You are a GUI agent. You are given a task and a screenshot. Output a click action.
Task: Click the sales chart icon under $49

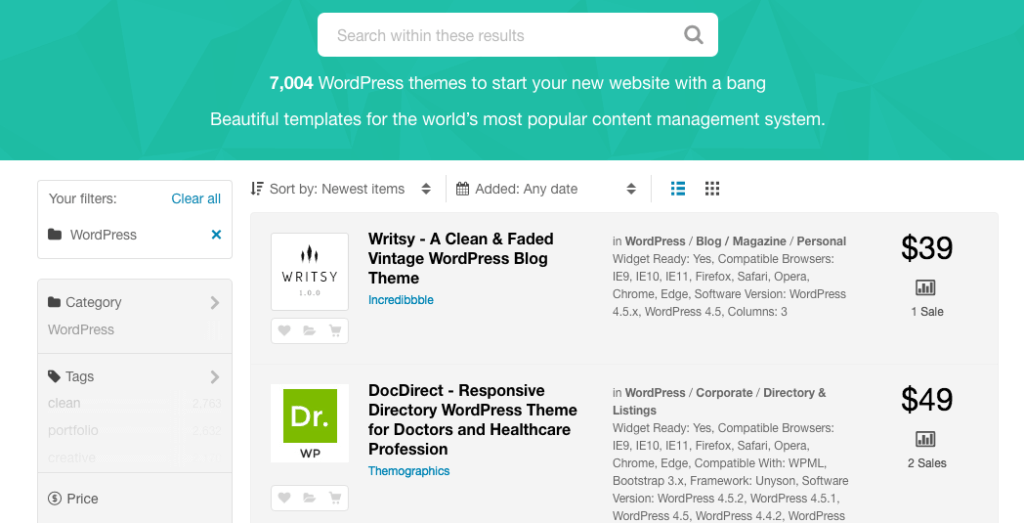(x=925, y=439)
